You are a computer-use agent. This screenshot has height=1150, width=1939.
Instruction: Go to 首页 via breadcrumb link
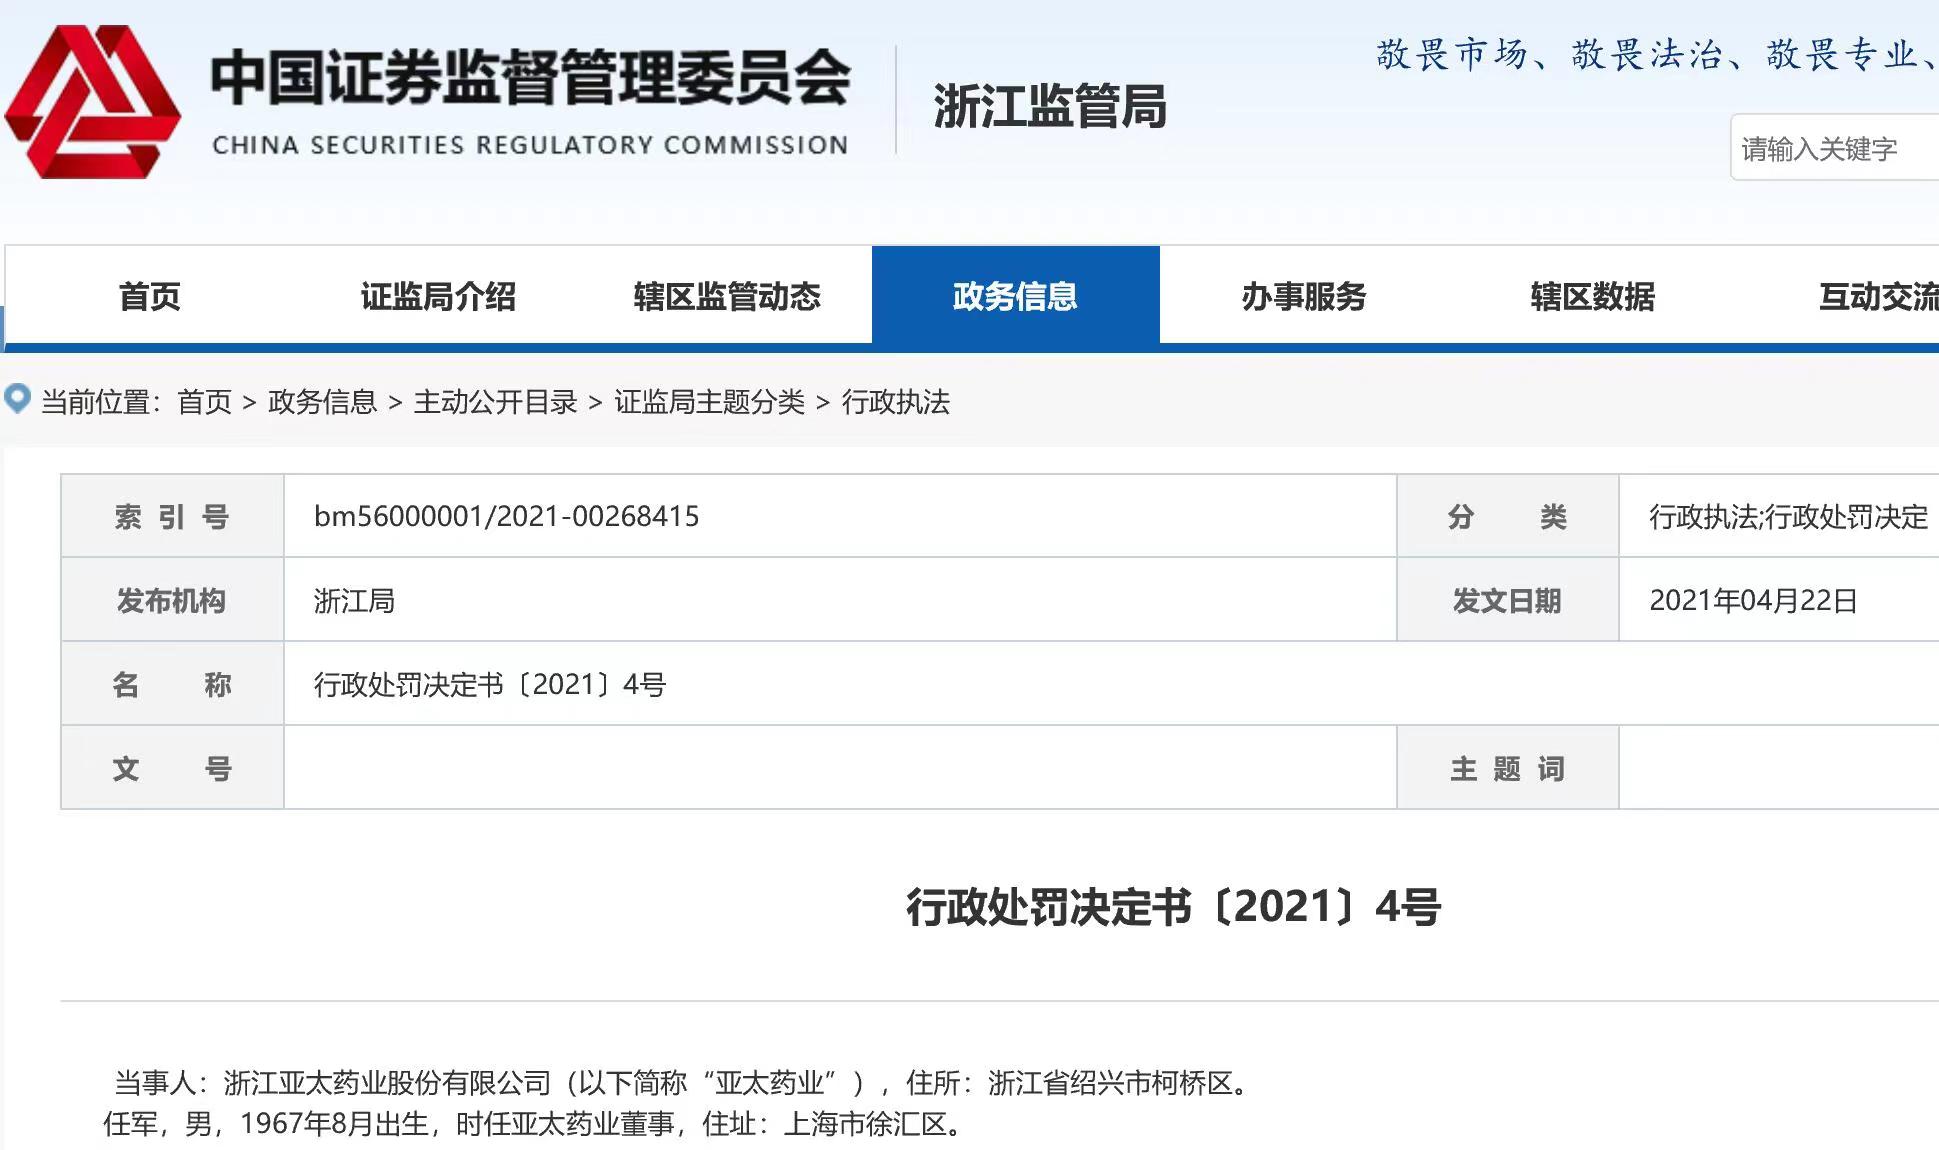tap(204, 402)
